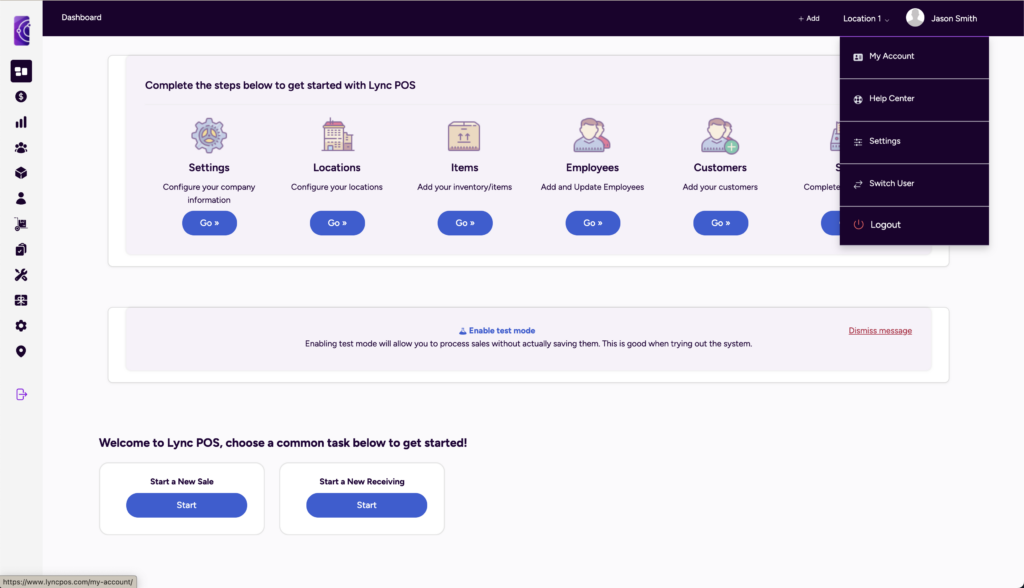Open the box inventory icon in sidebar
This screenshot has height=588, width=1024.
coord(21,173)
